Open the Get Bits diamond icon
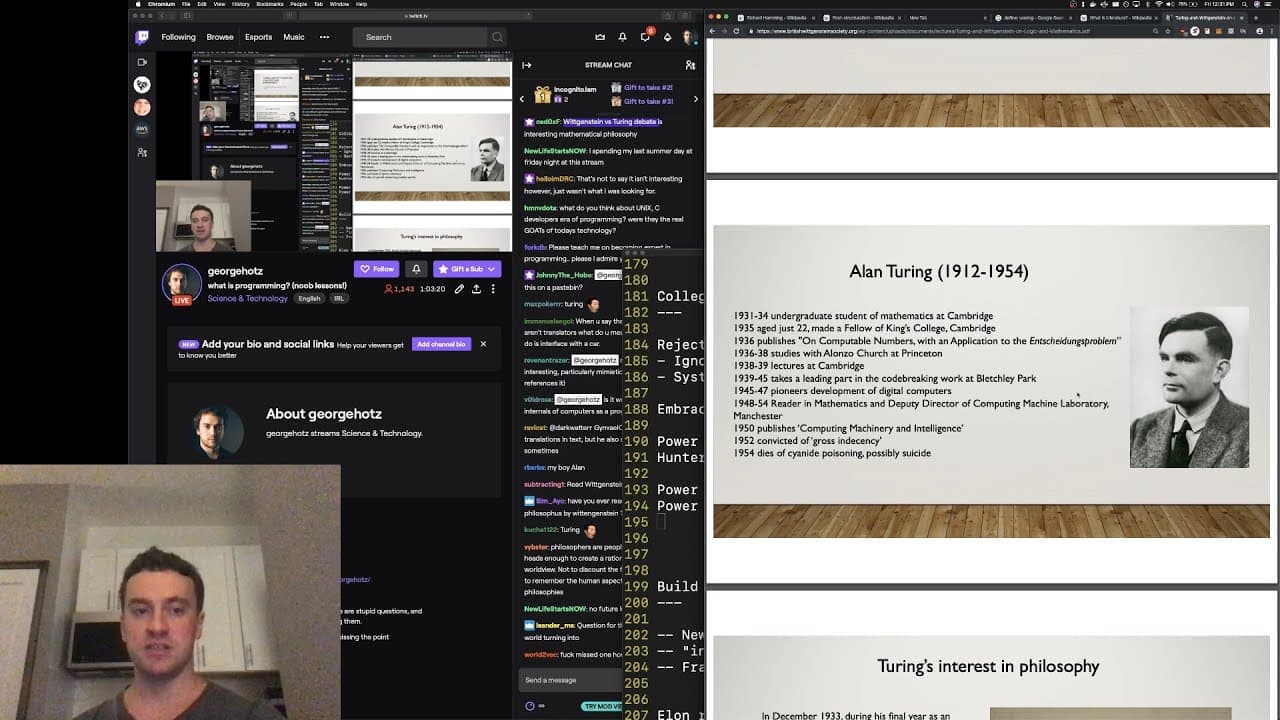This screenshot has height=720, width=1280. point(667,37)
